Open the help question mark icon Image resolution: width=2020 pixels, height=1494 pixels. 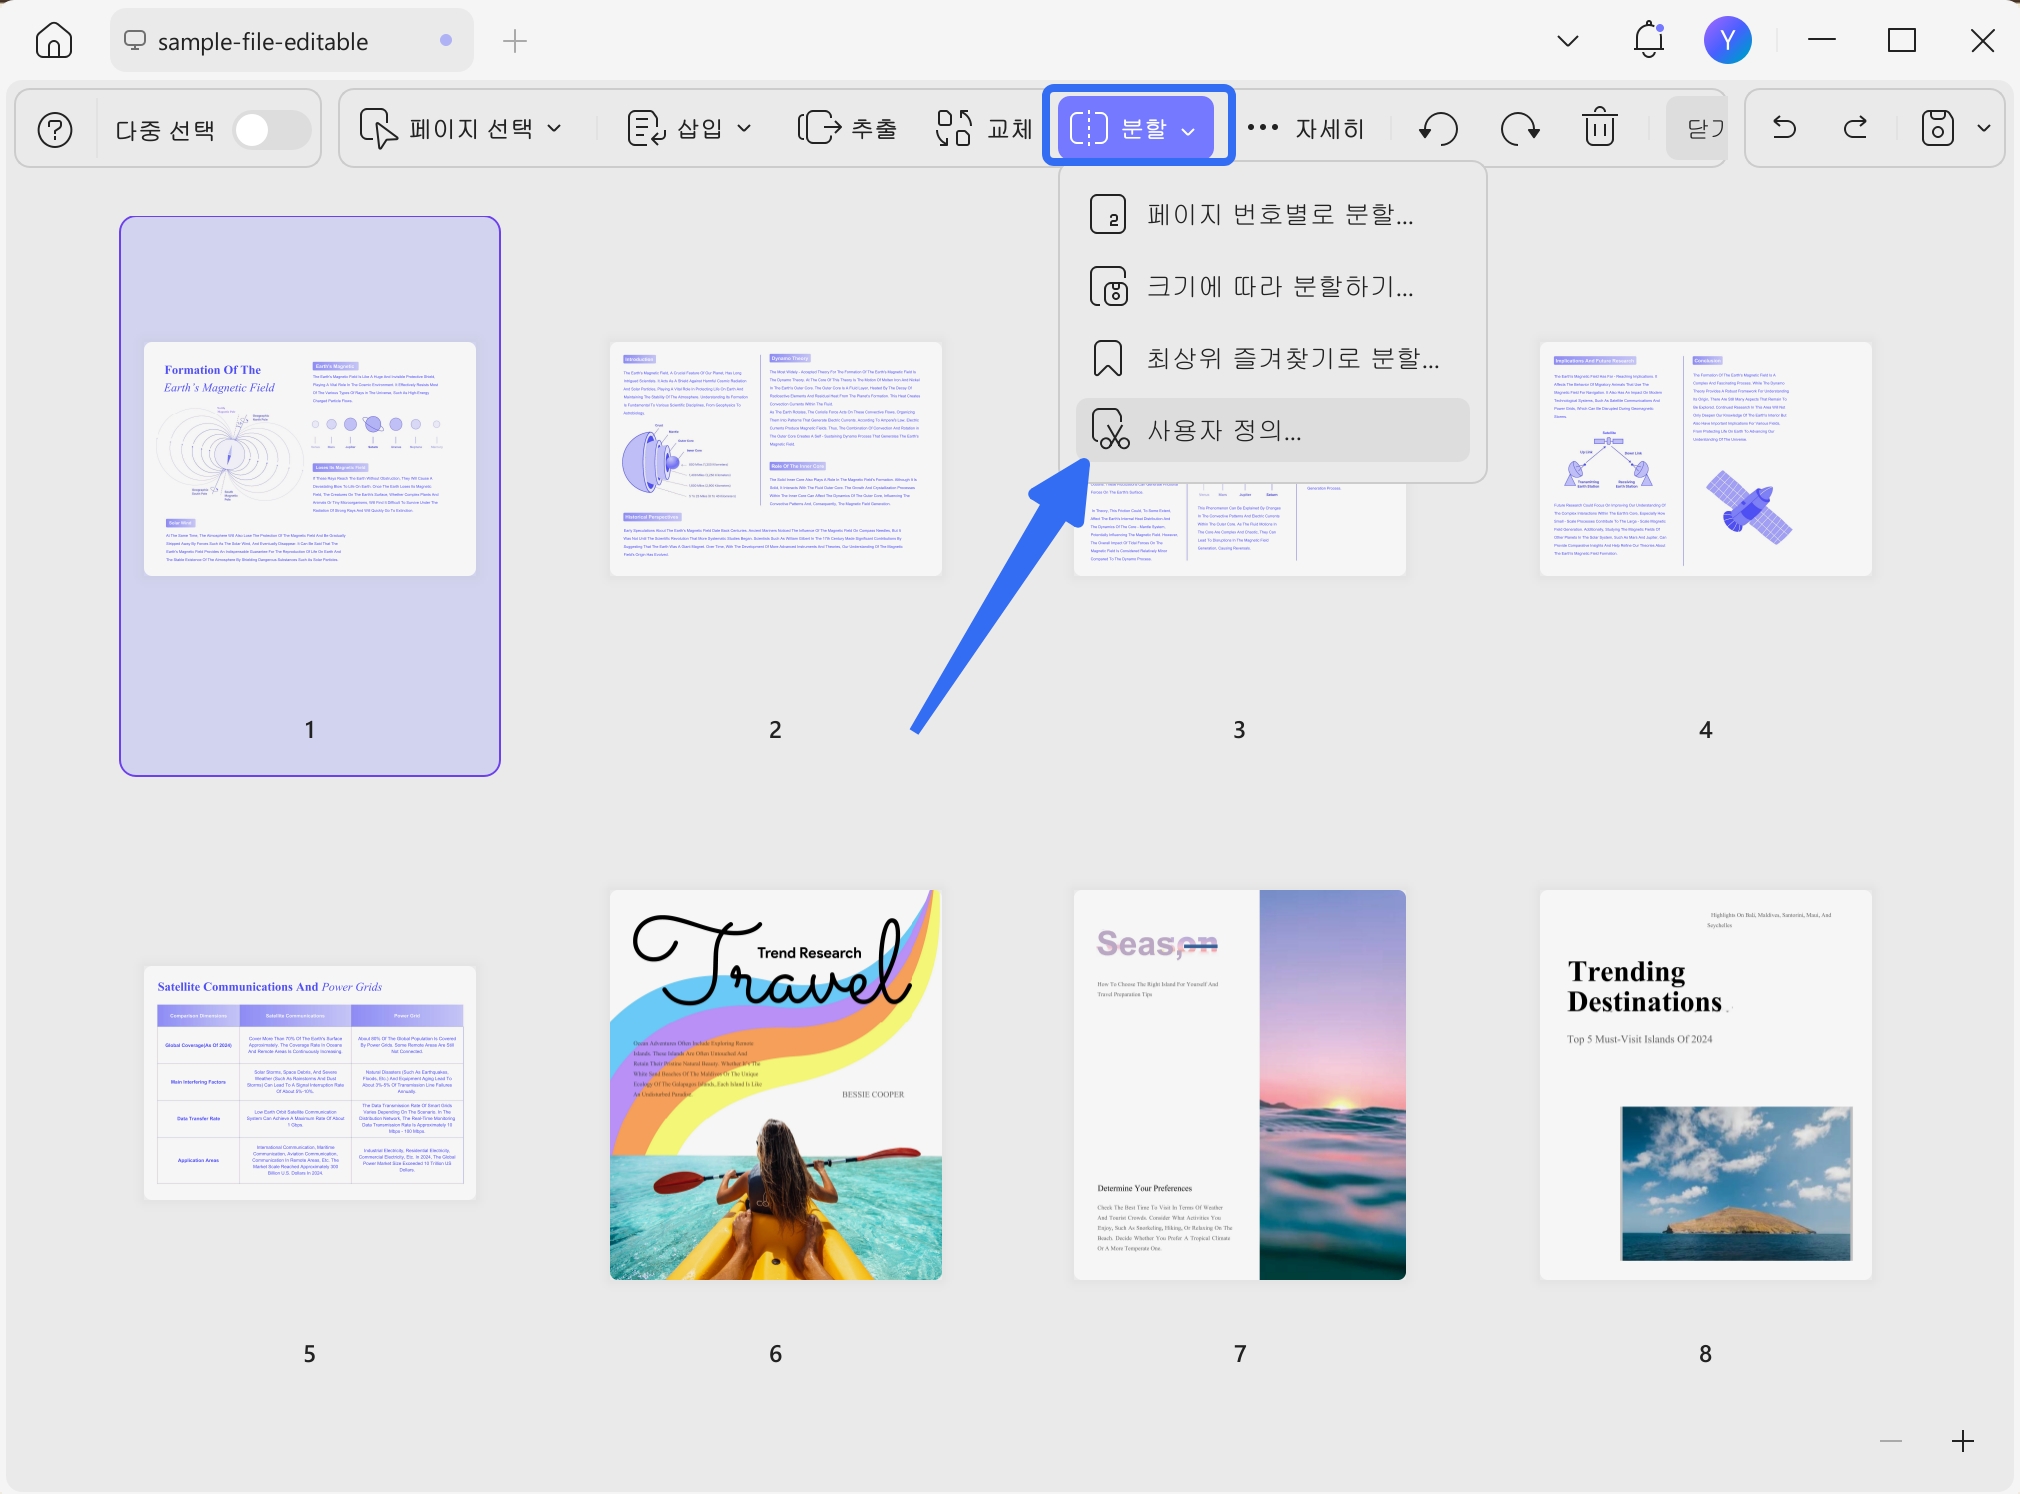coord(55,129)
